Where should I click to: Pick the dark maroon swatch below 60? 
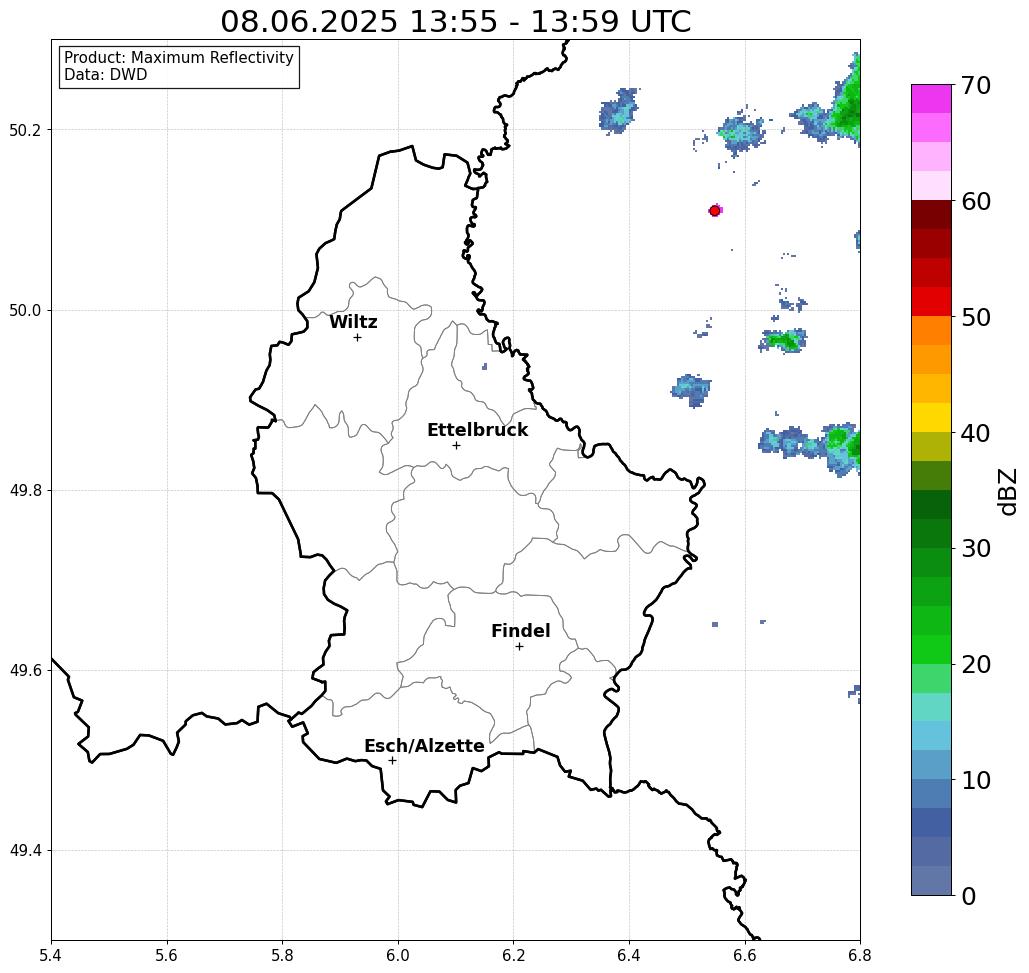click(x=931, y=215)
